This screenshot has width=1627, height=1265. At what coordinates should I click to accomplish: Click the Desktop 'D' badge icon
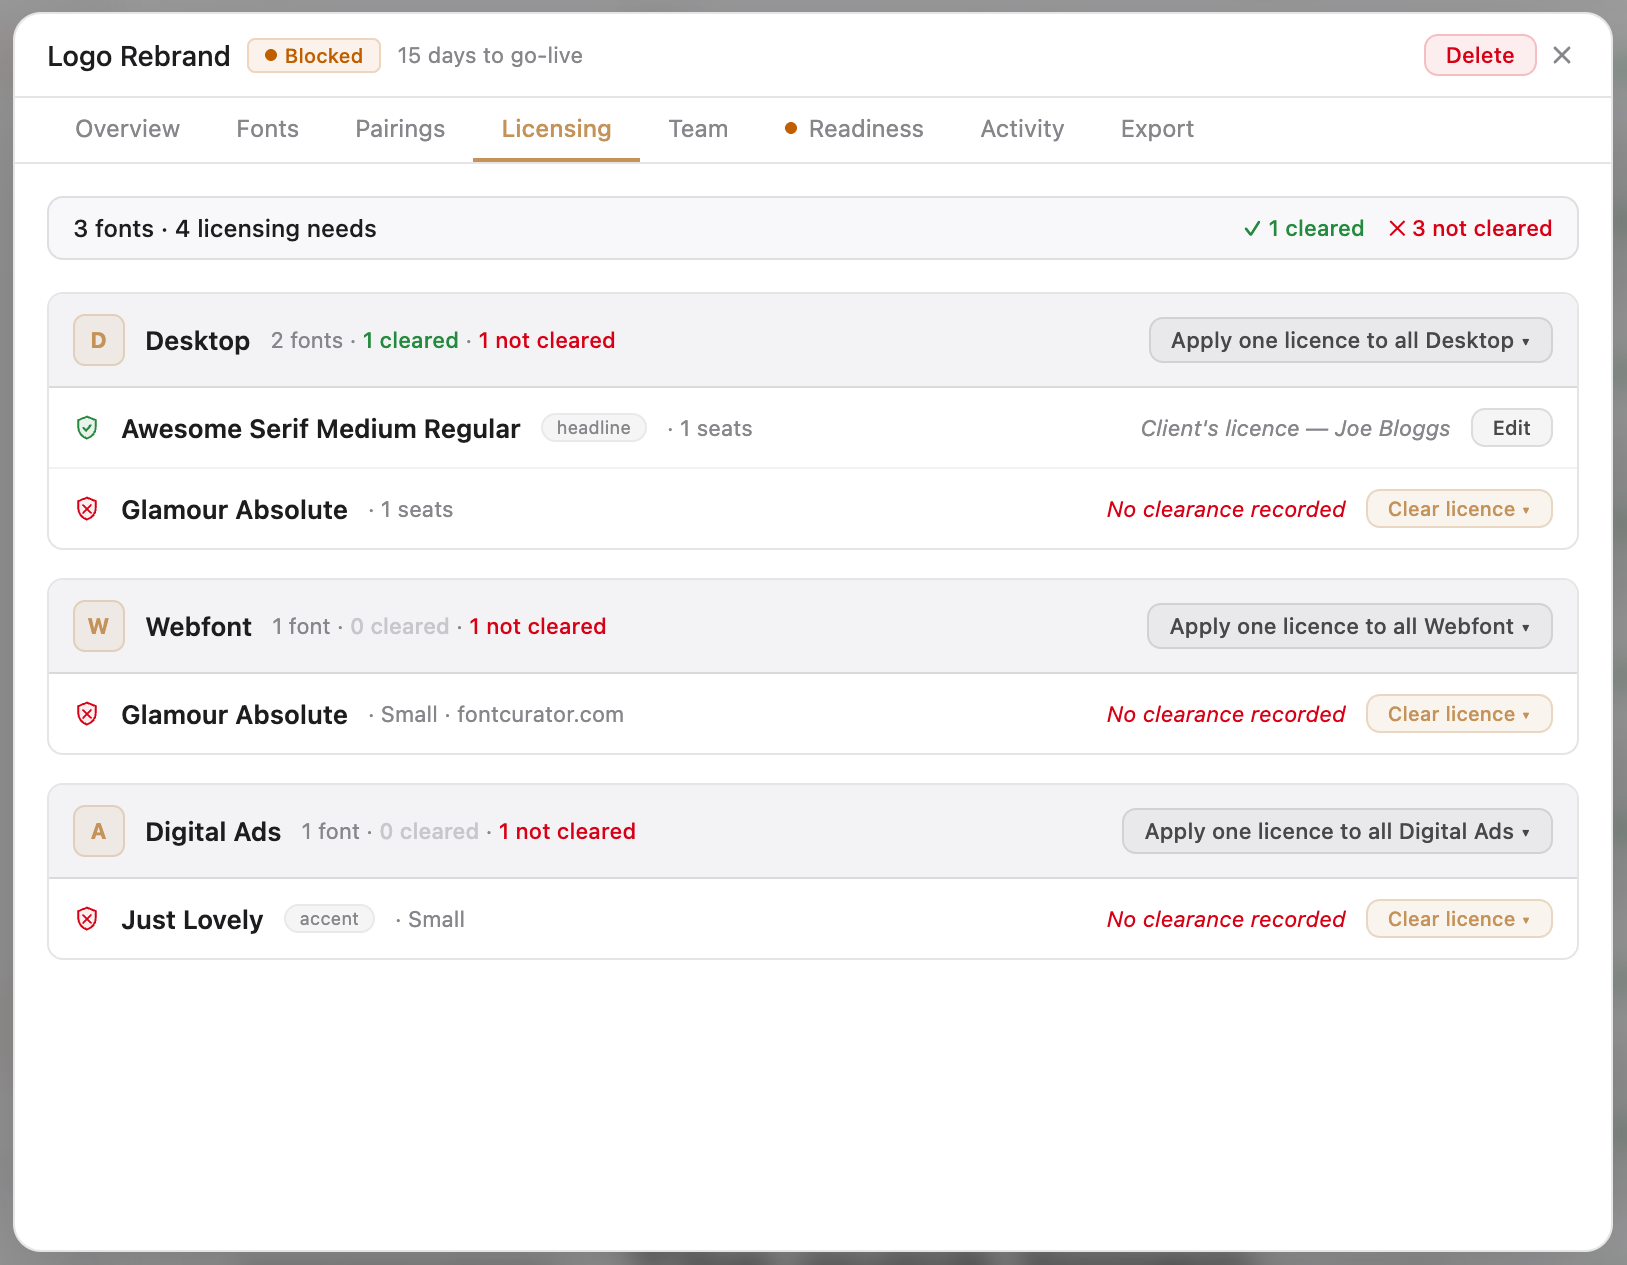(x=99, y=340)
